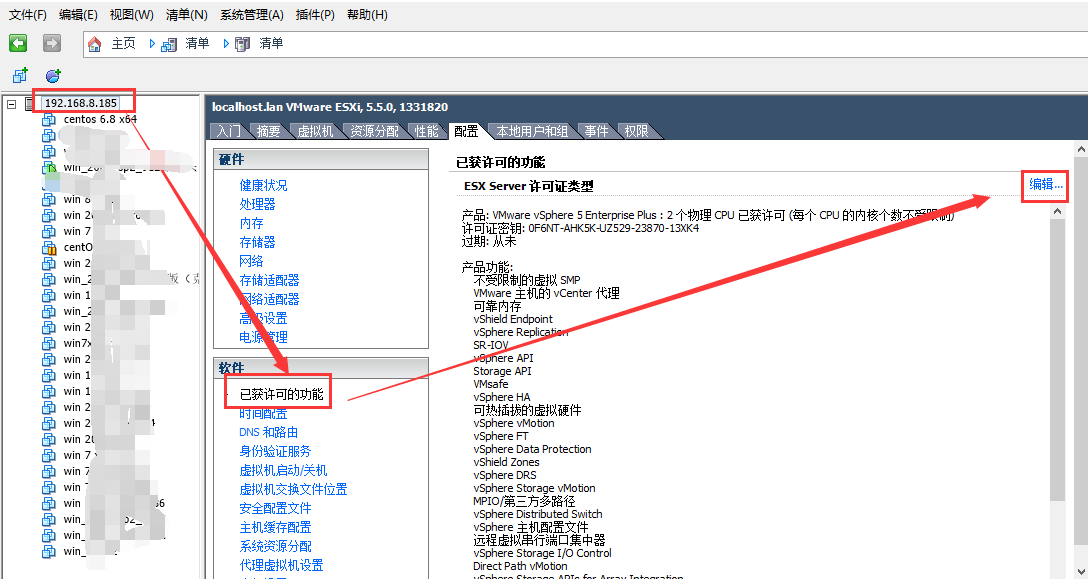
Task: Open the 插件(P) menu
Action: click(315, 15)
